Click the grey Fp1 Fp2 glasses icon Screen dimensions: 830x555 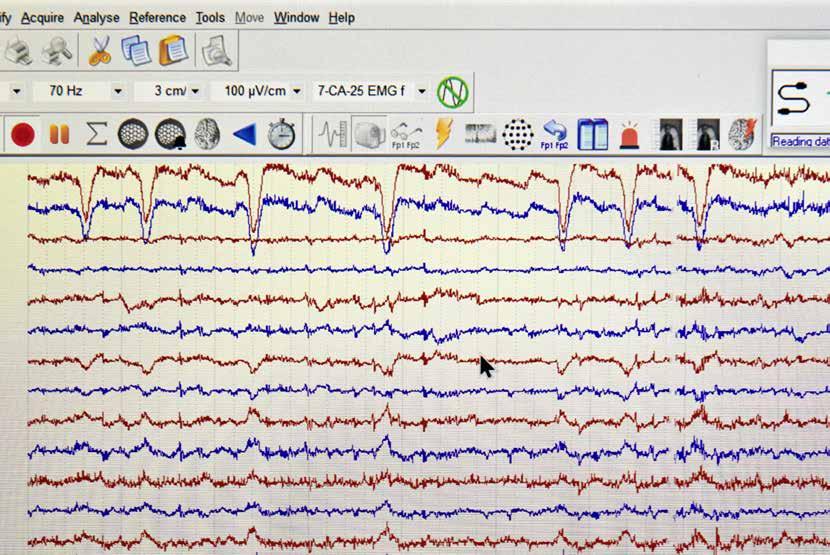tap(406, 135)
